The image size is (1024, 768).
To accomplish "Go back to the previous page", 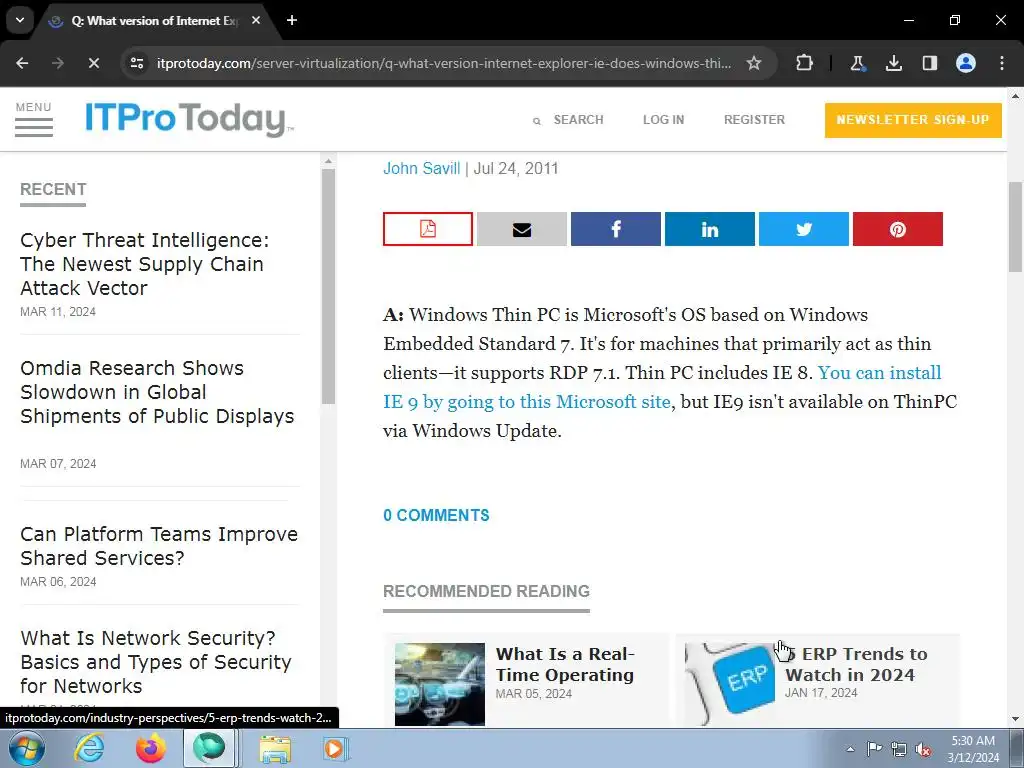I will (x=22, y=63).
